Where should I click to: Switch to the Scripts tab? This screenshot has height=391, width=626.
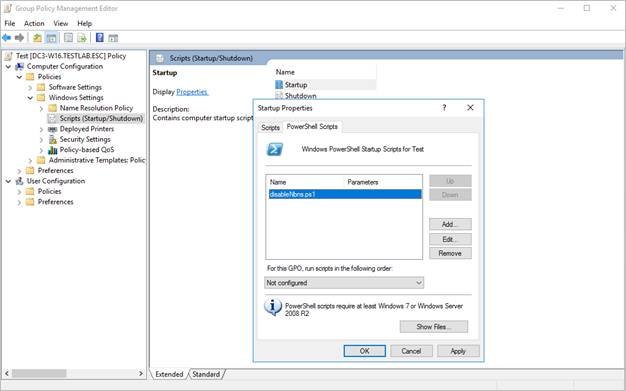click(270, 127)
